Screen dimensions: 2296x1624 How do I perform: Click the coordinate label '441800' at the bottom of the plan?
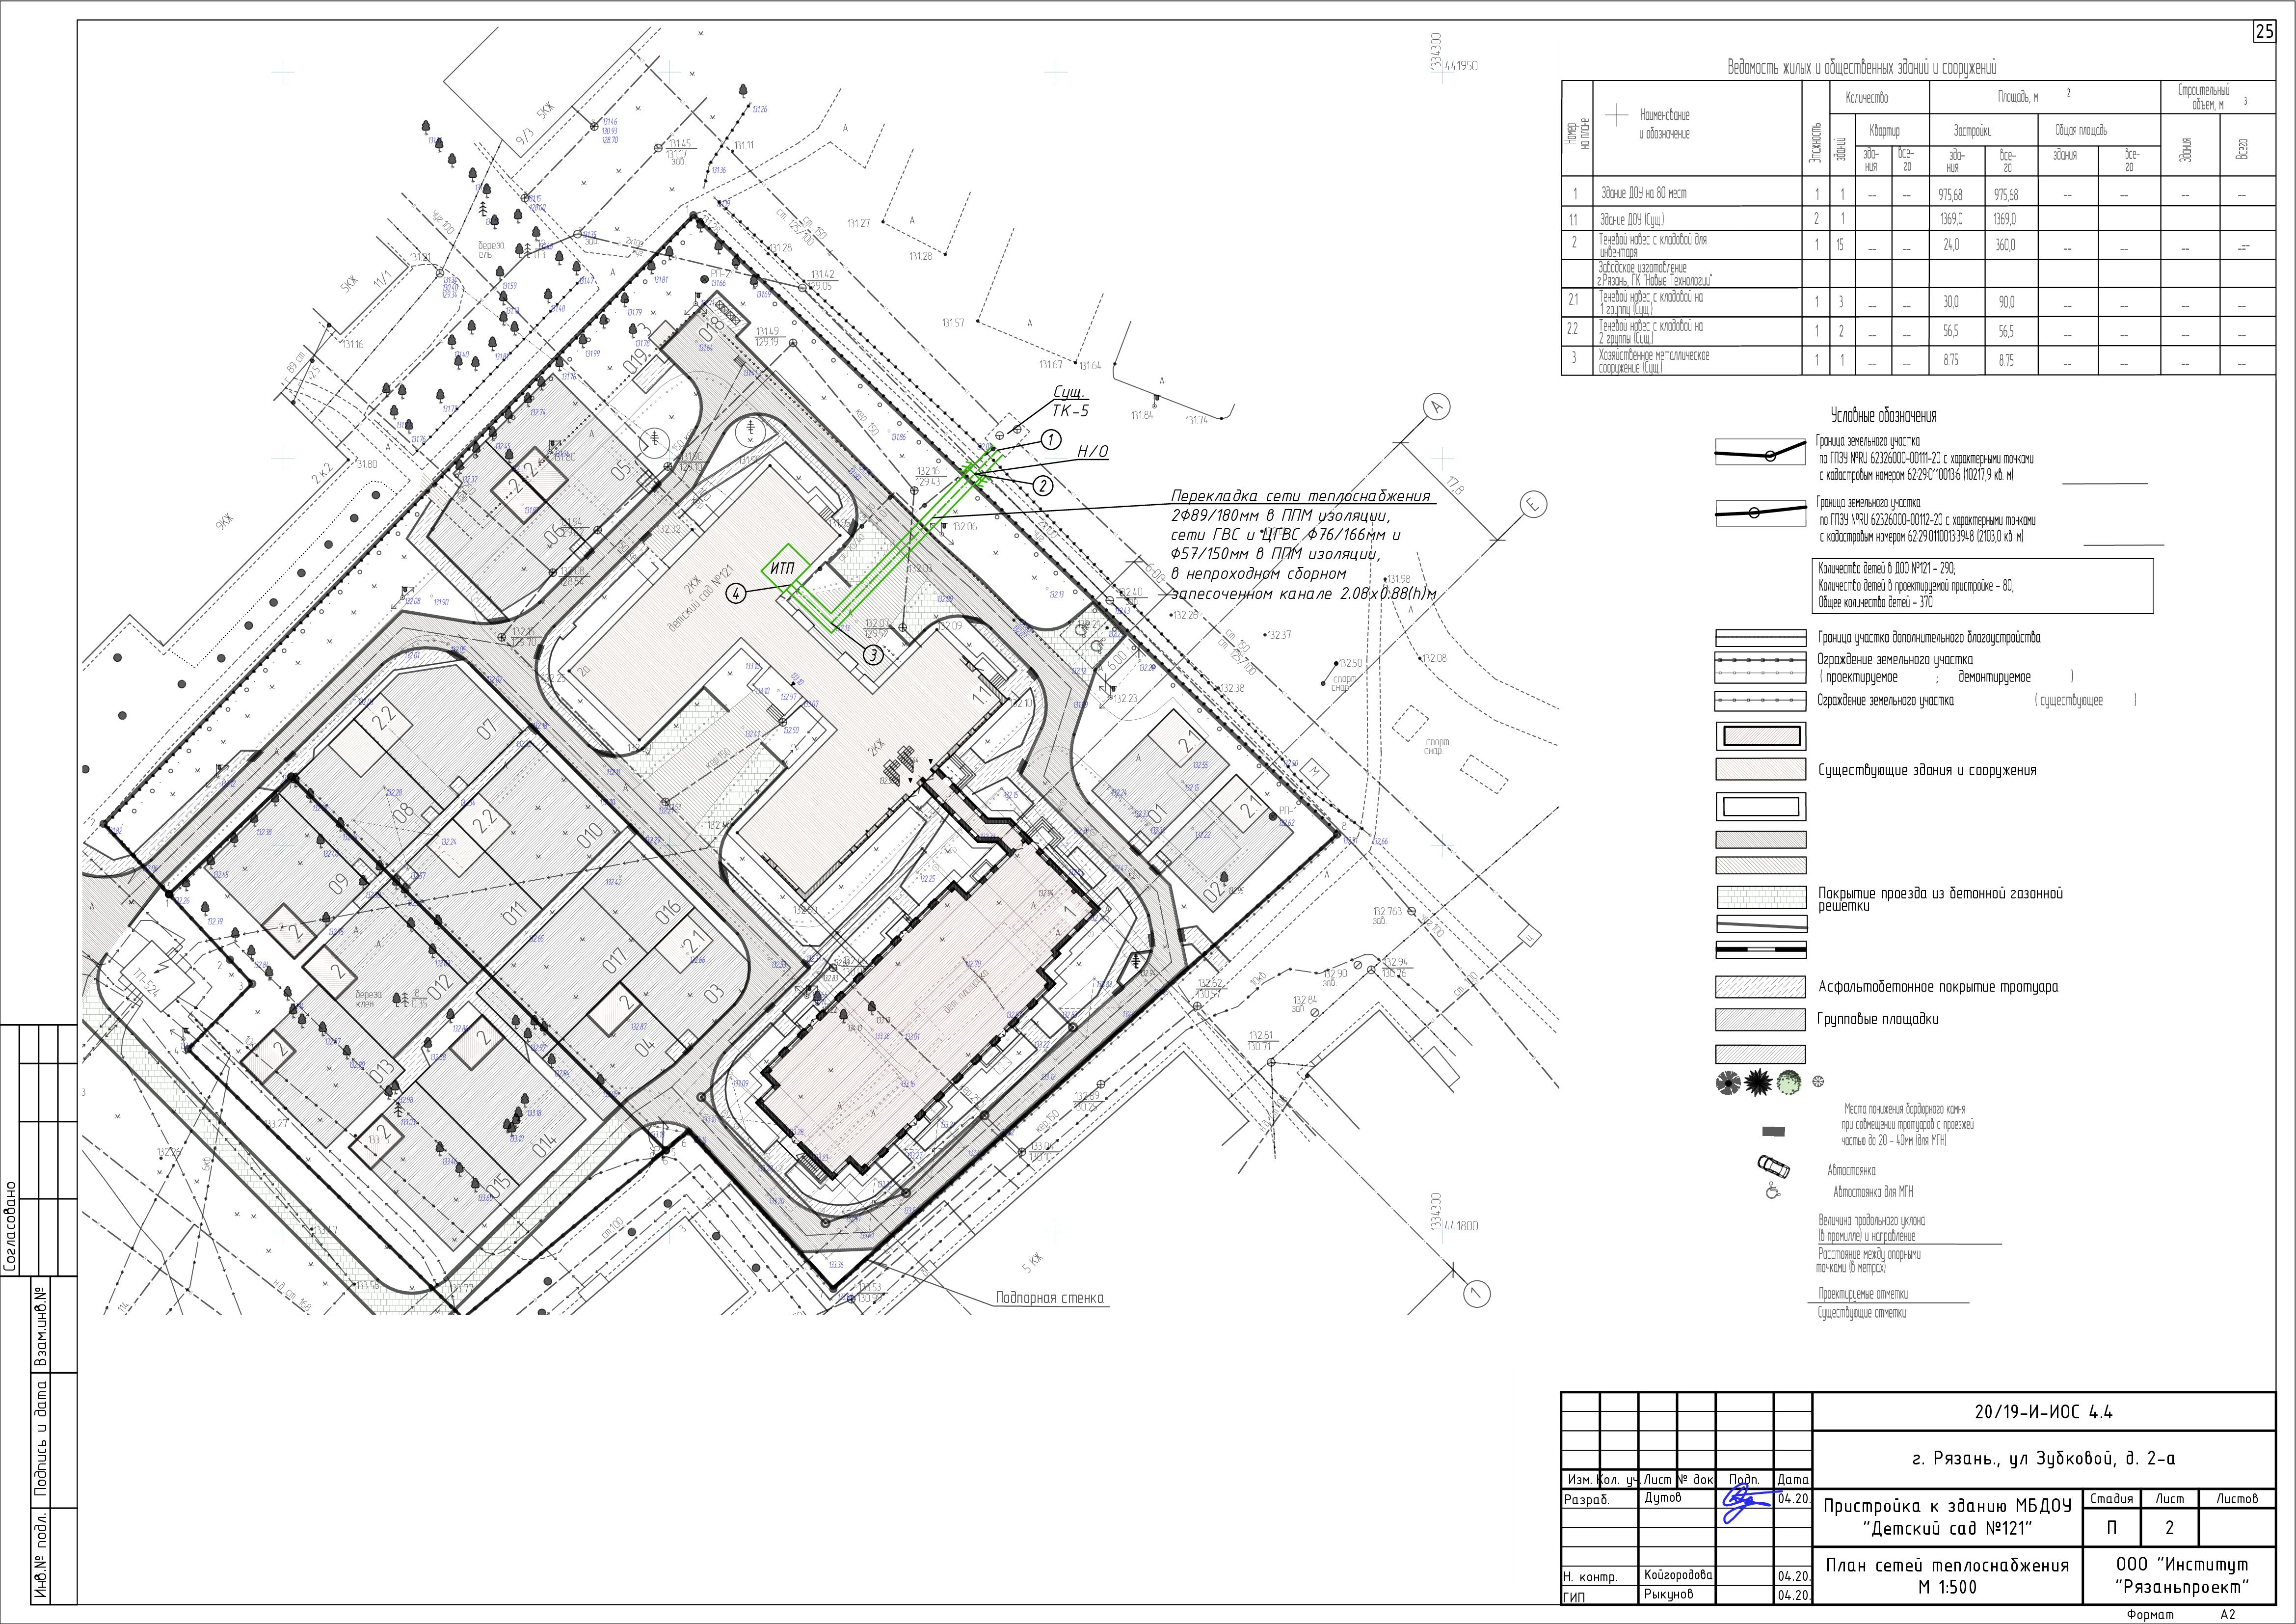1461,1225
